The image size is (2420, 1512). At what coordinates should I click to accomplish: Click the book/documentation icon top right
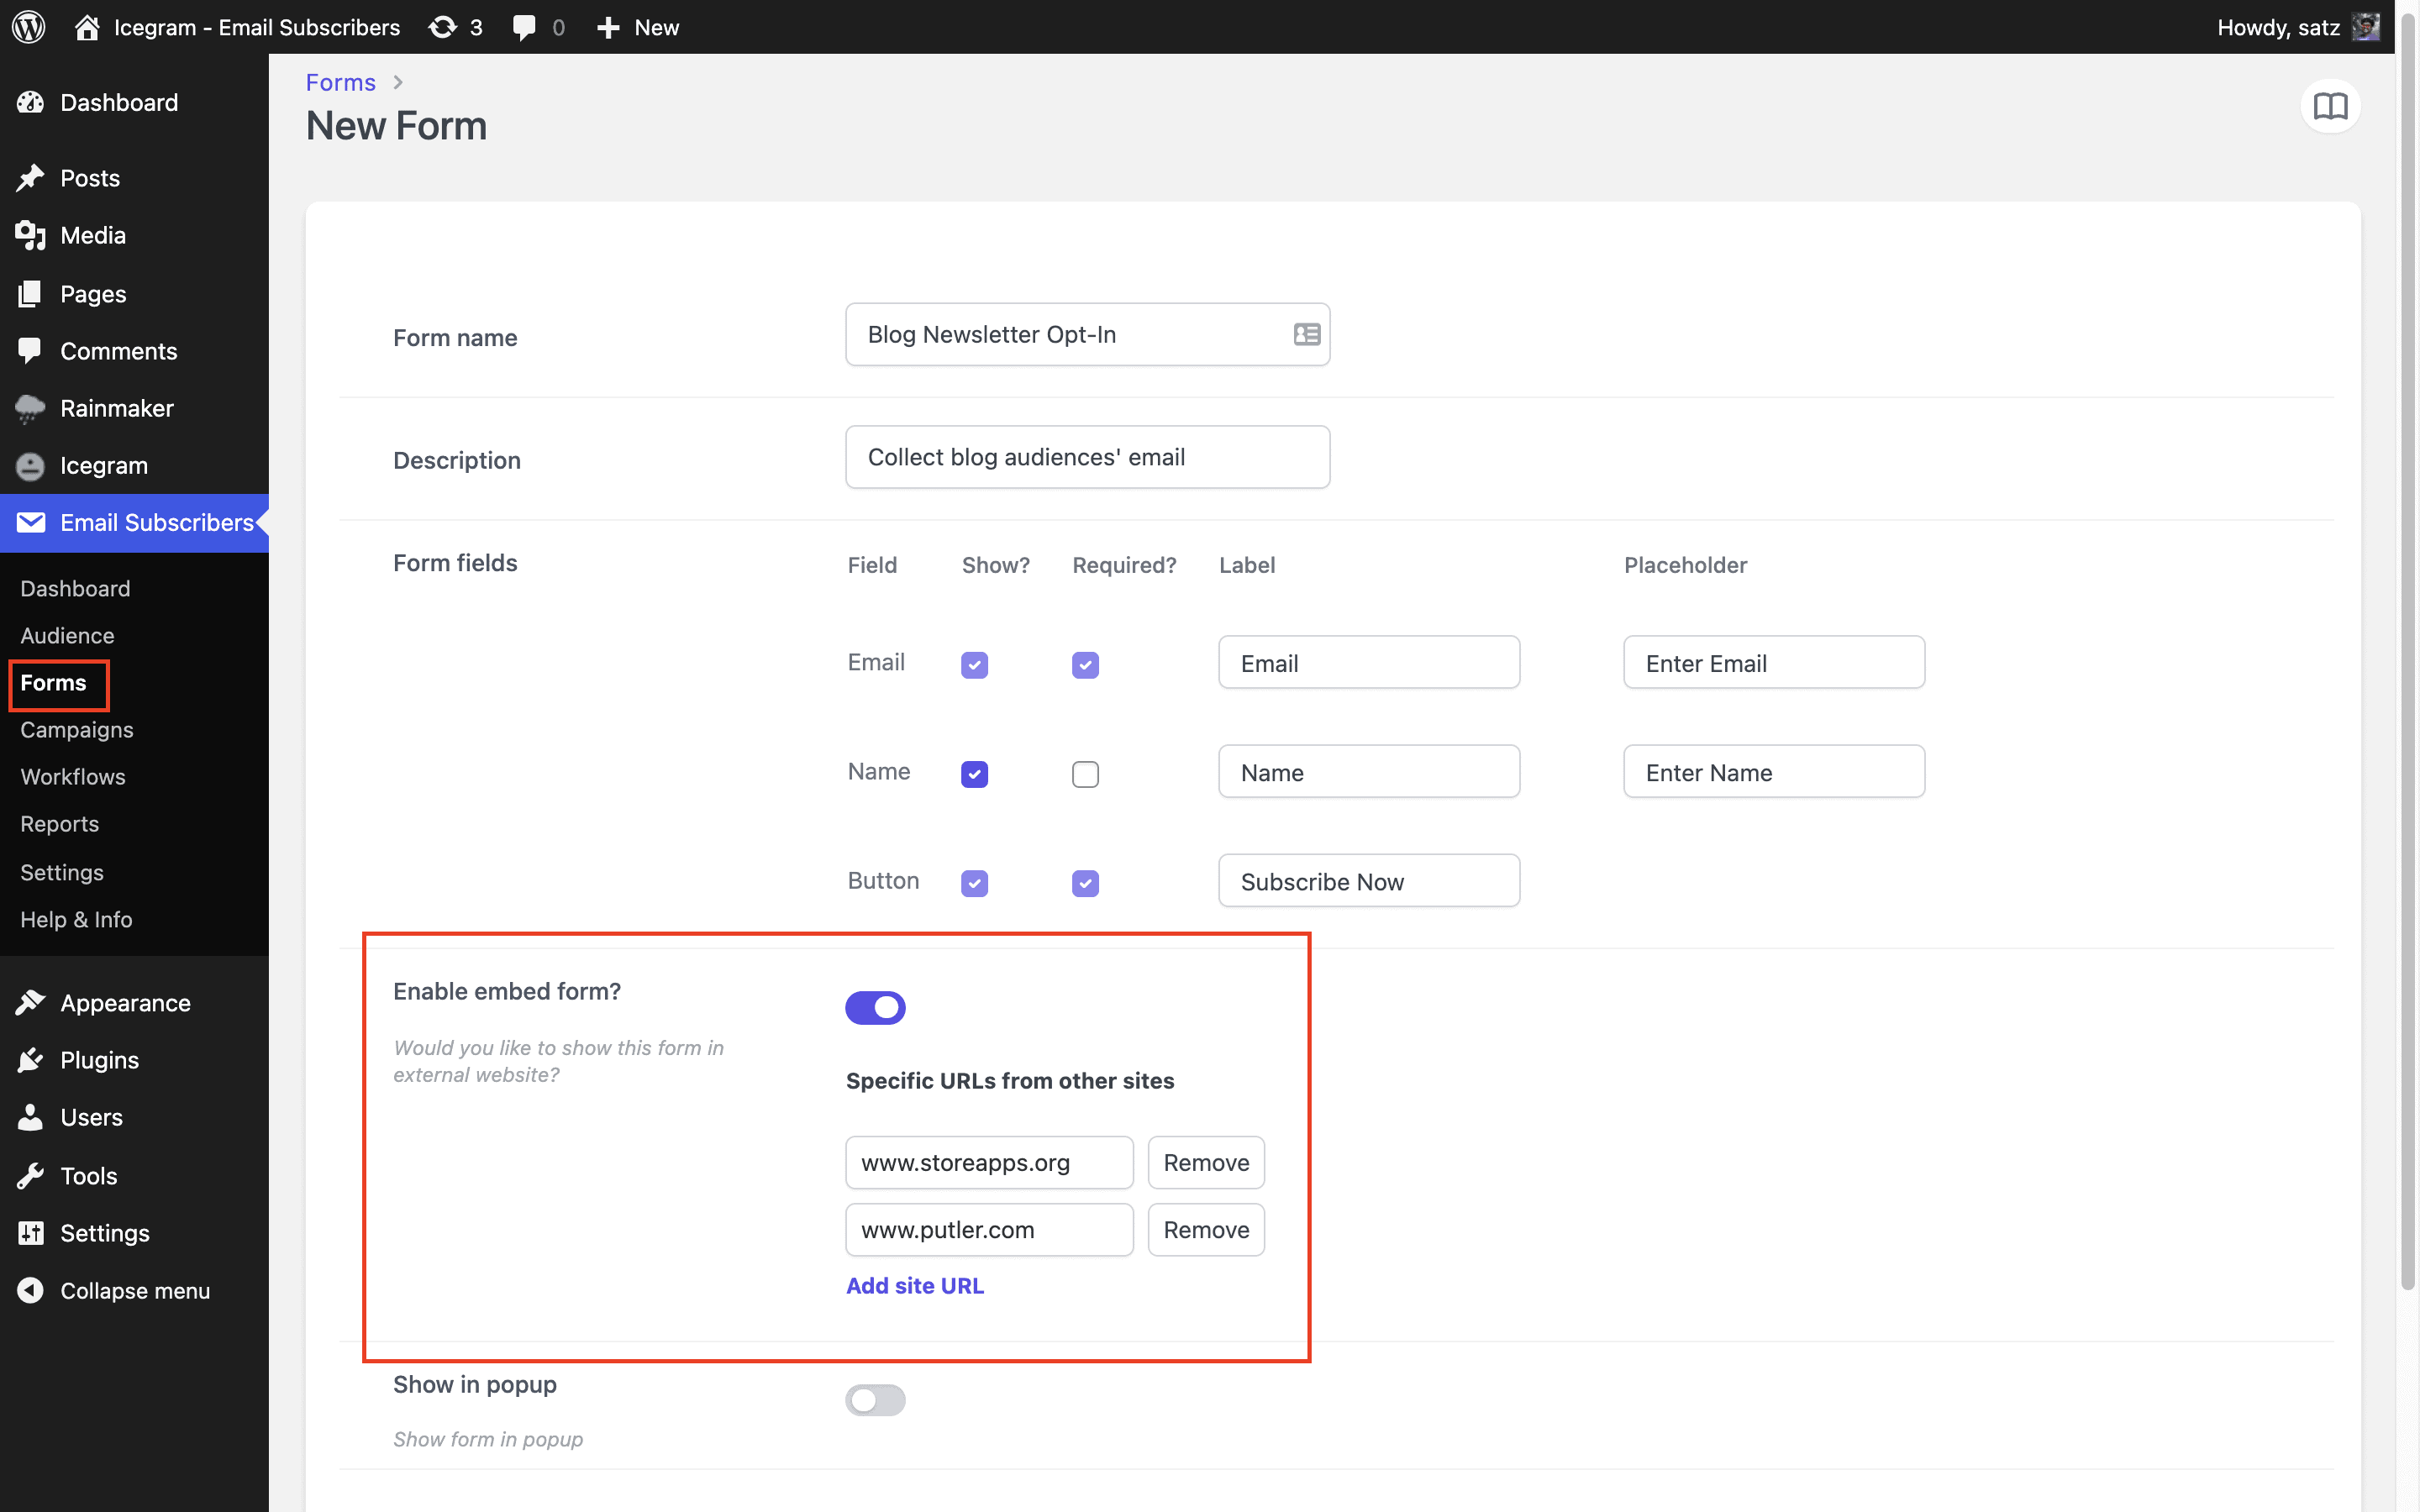[2329, 106]
